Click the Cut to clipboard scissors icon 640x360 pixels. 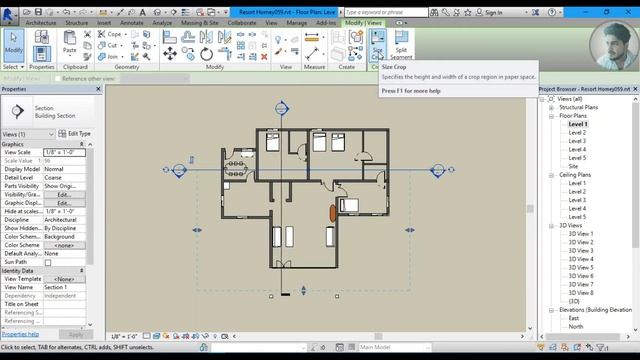[x=87, y=34]
